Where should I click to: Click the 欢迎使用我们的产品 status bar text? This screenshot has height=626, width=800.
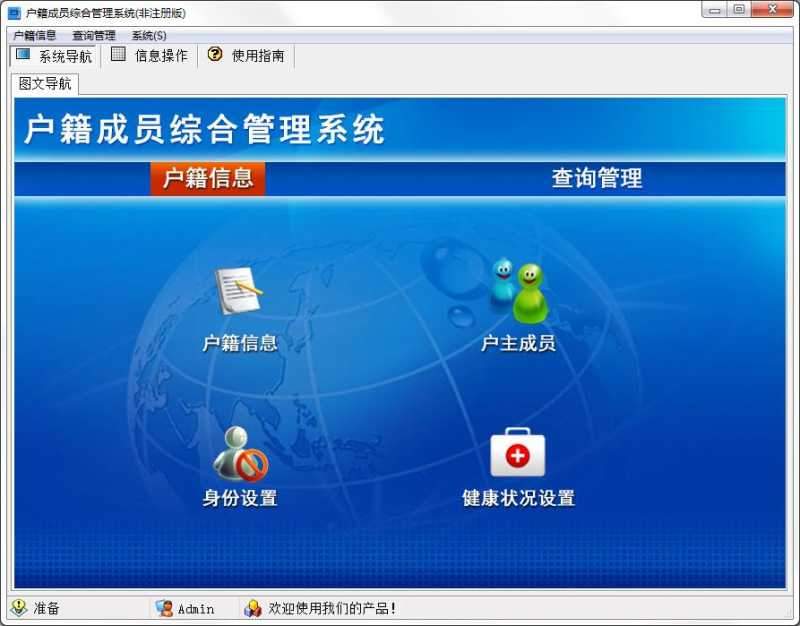pos(330,608)
